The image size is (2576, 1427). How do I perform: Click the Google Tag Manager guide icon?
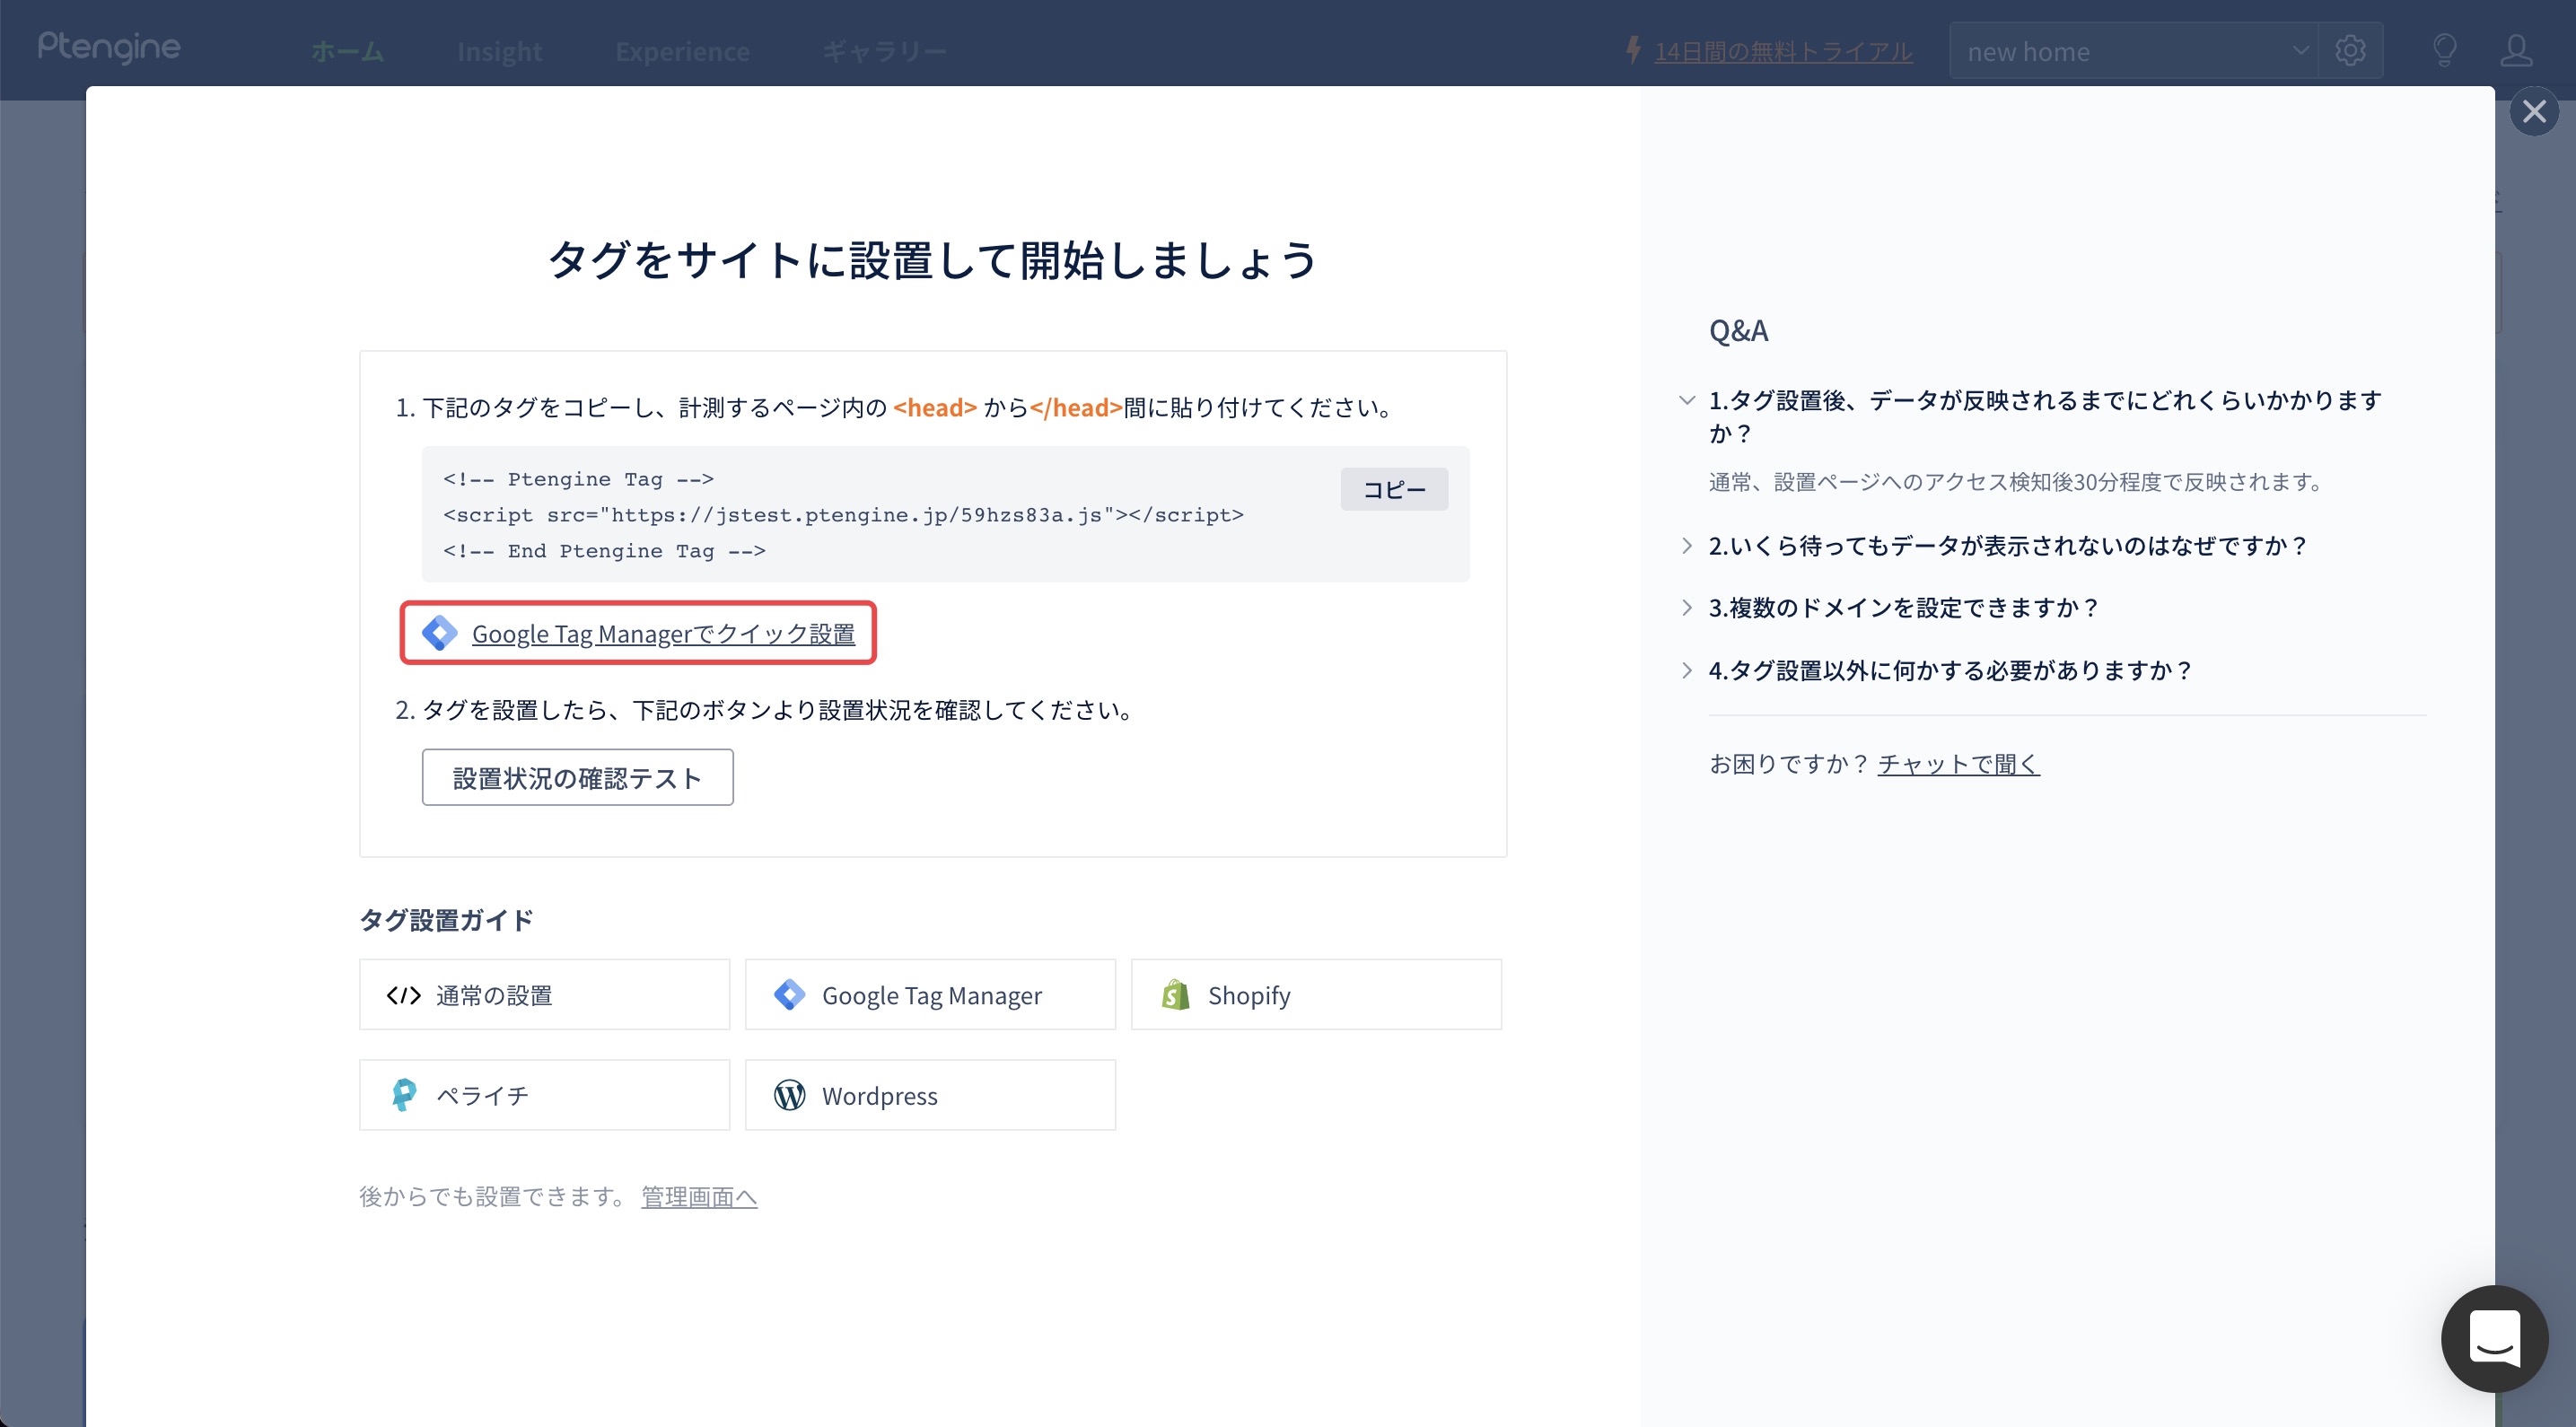tap(789, 995)
